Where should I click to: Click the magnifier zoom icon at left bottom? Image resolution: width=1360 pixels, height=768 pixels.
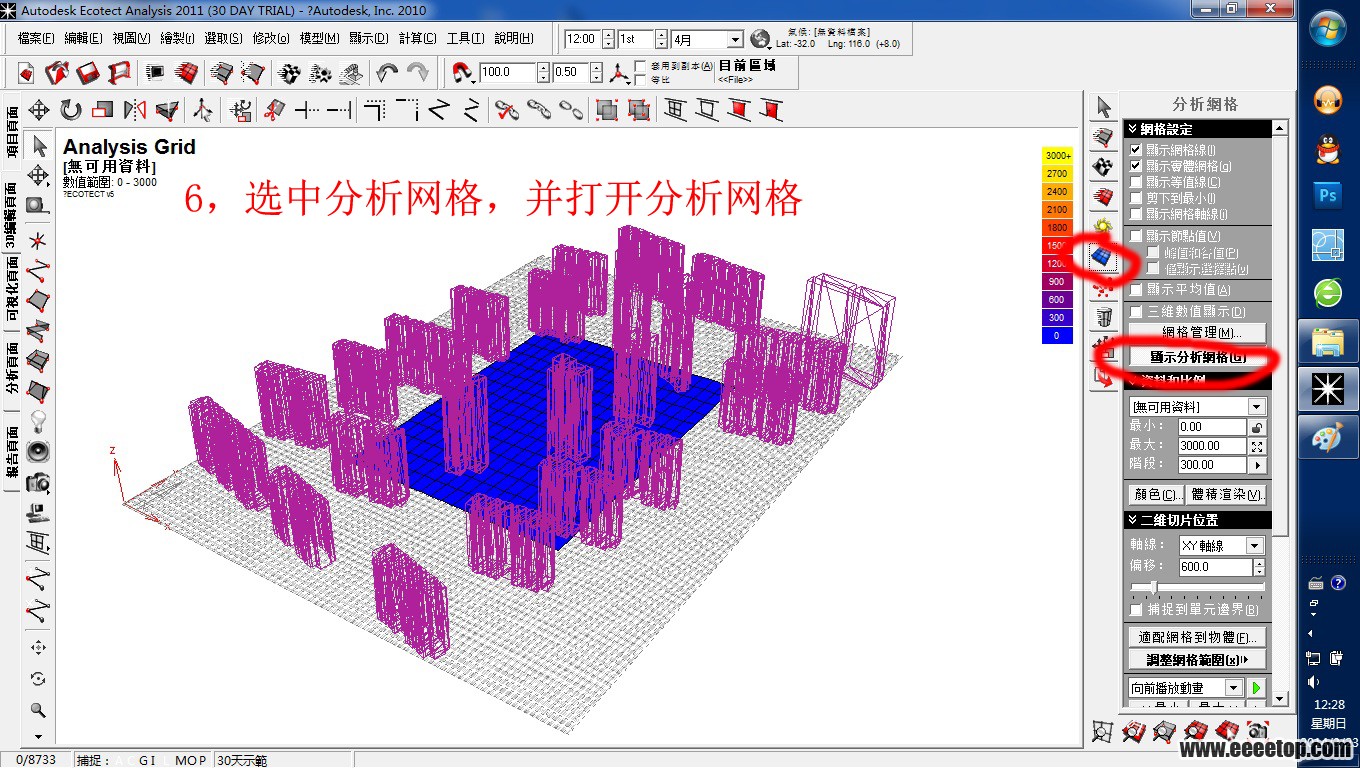39,710
